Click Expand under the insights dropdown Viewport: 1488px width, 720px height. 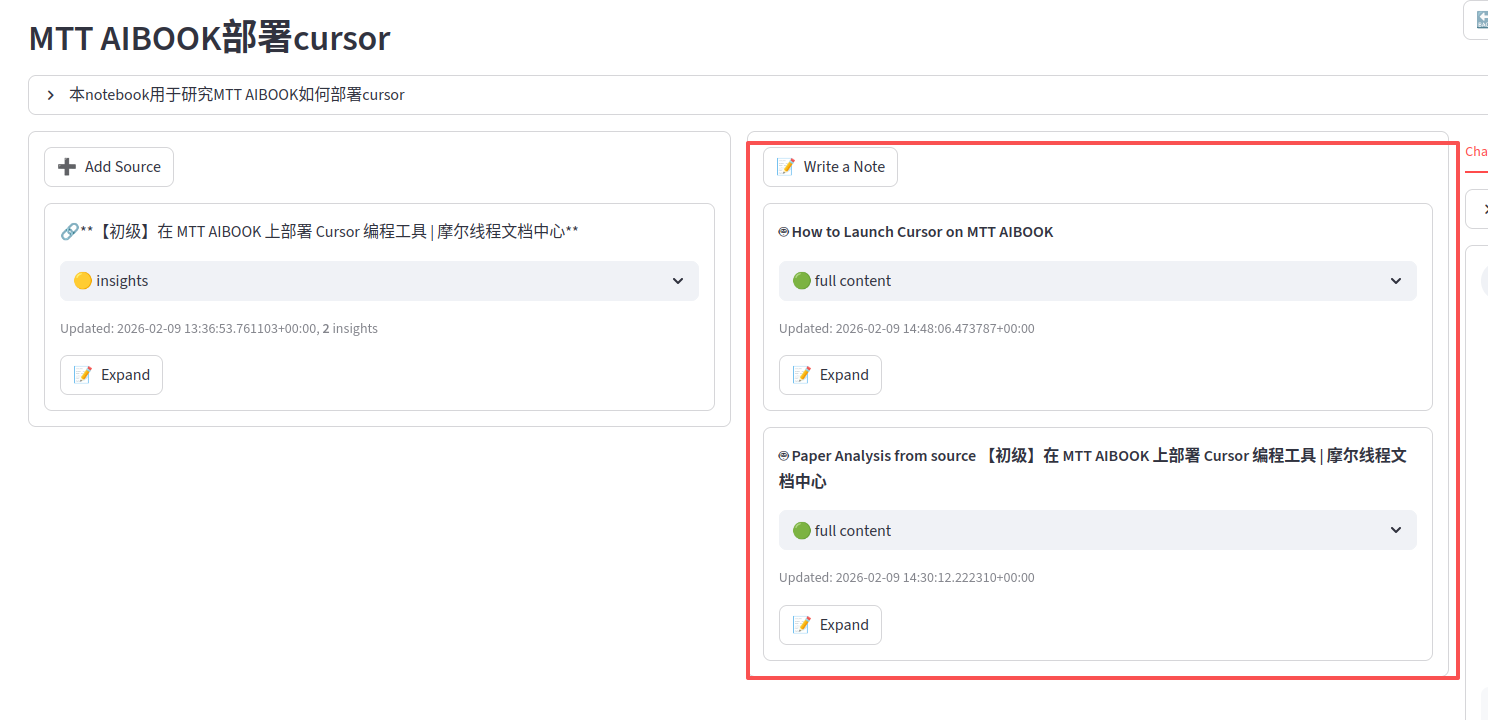[111, 375]
